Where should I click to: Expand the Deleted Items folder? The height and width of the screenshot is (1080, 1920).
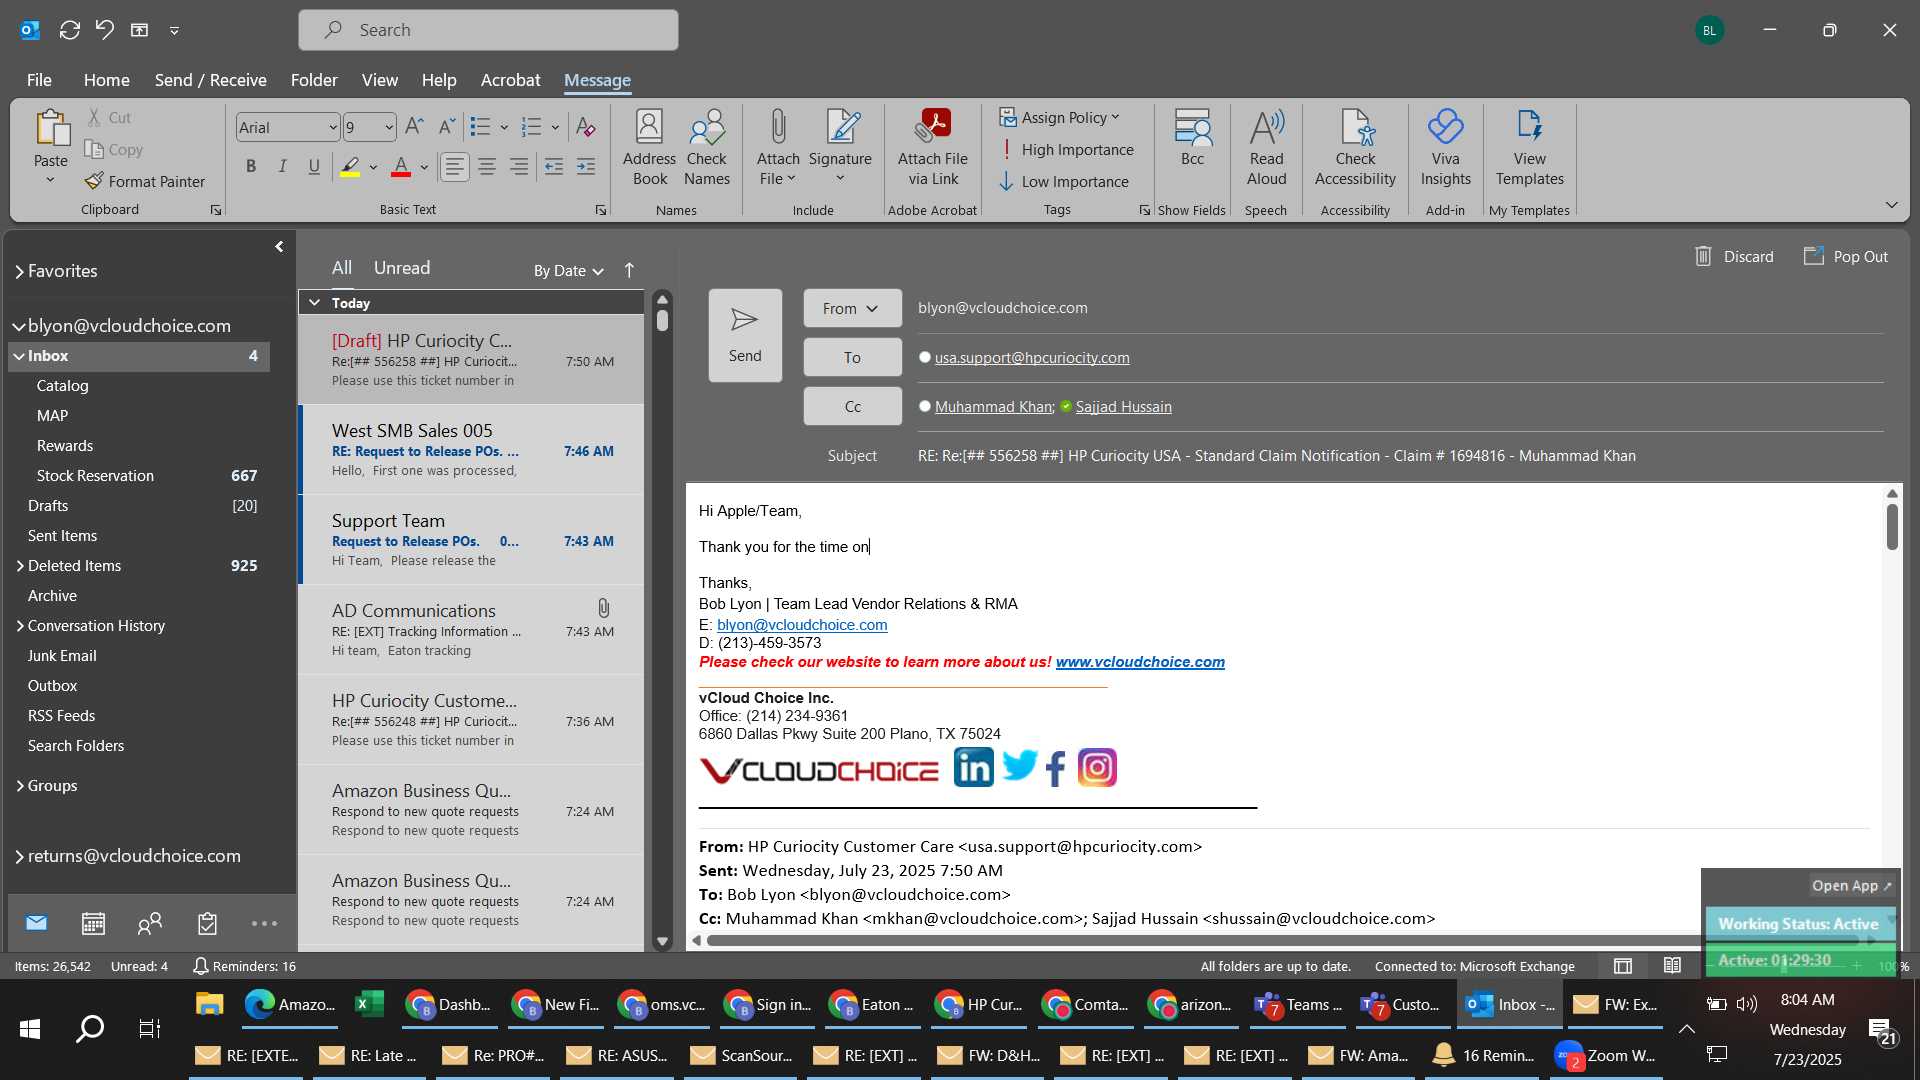19,566
